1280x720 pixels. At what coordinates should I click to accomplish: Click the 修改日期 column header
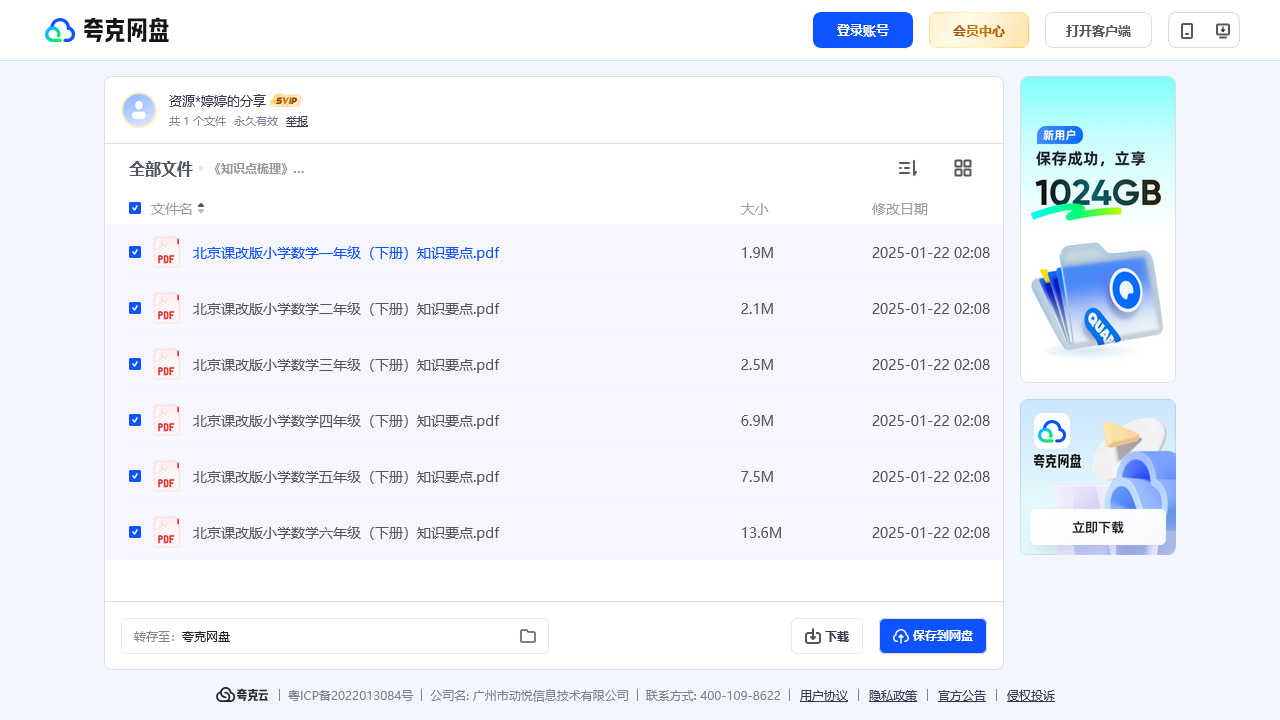(x=900, y=209)
